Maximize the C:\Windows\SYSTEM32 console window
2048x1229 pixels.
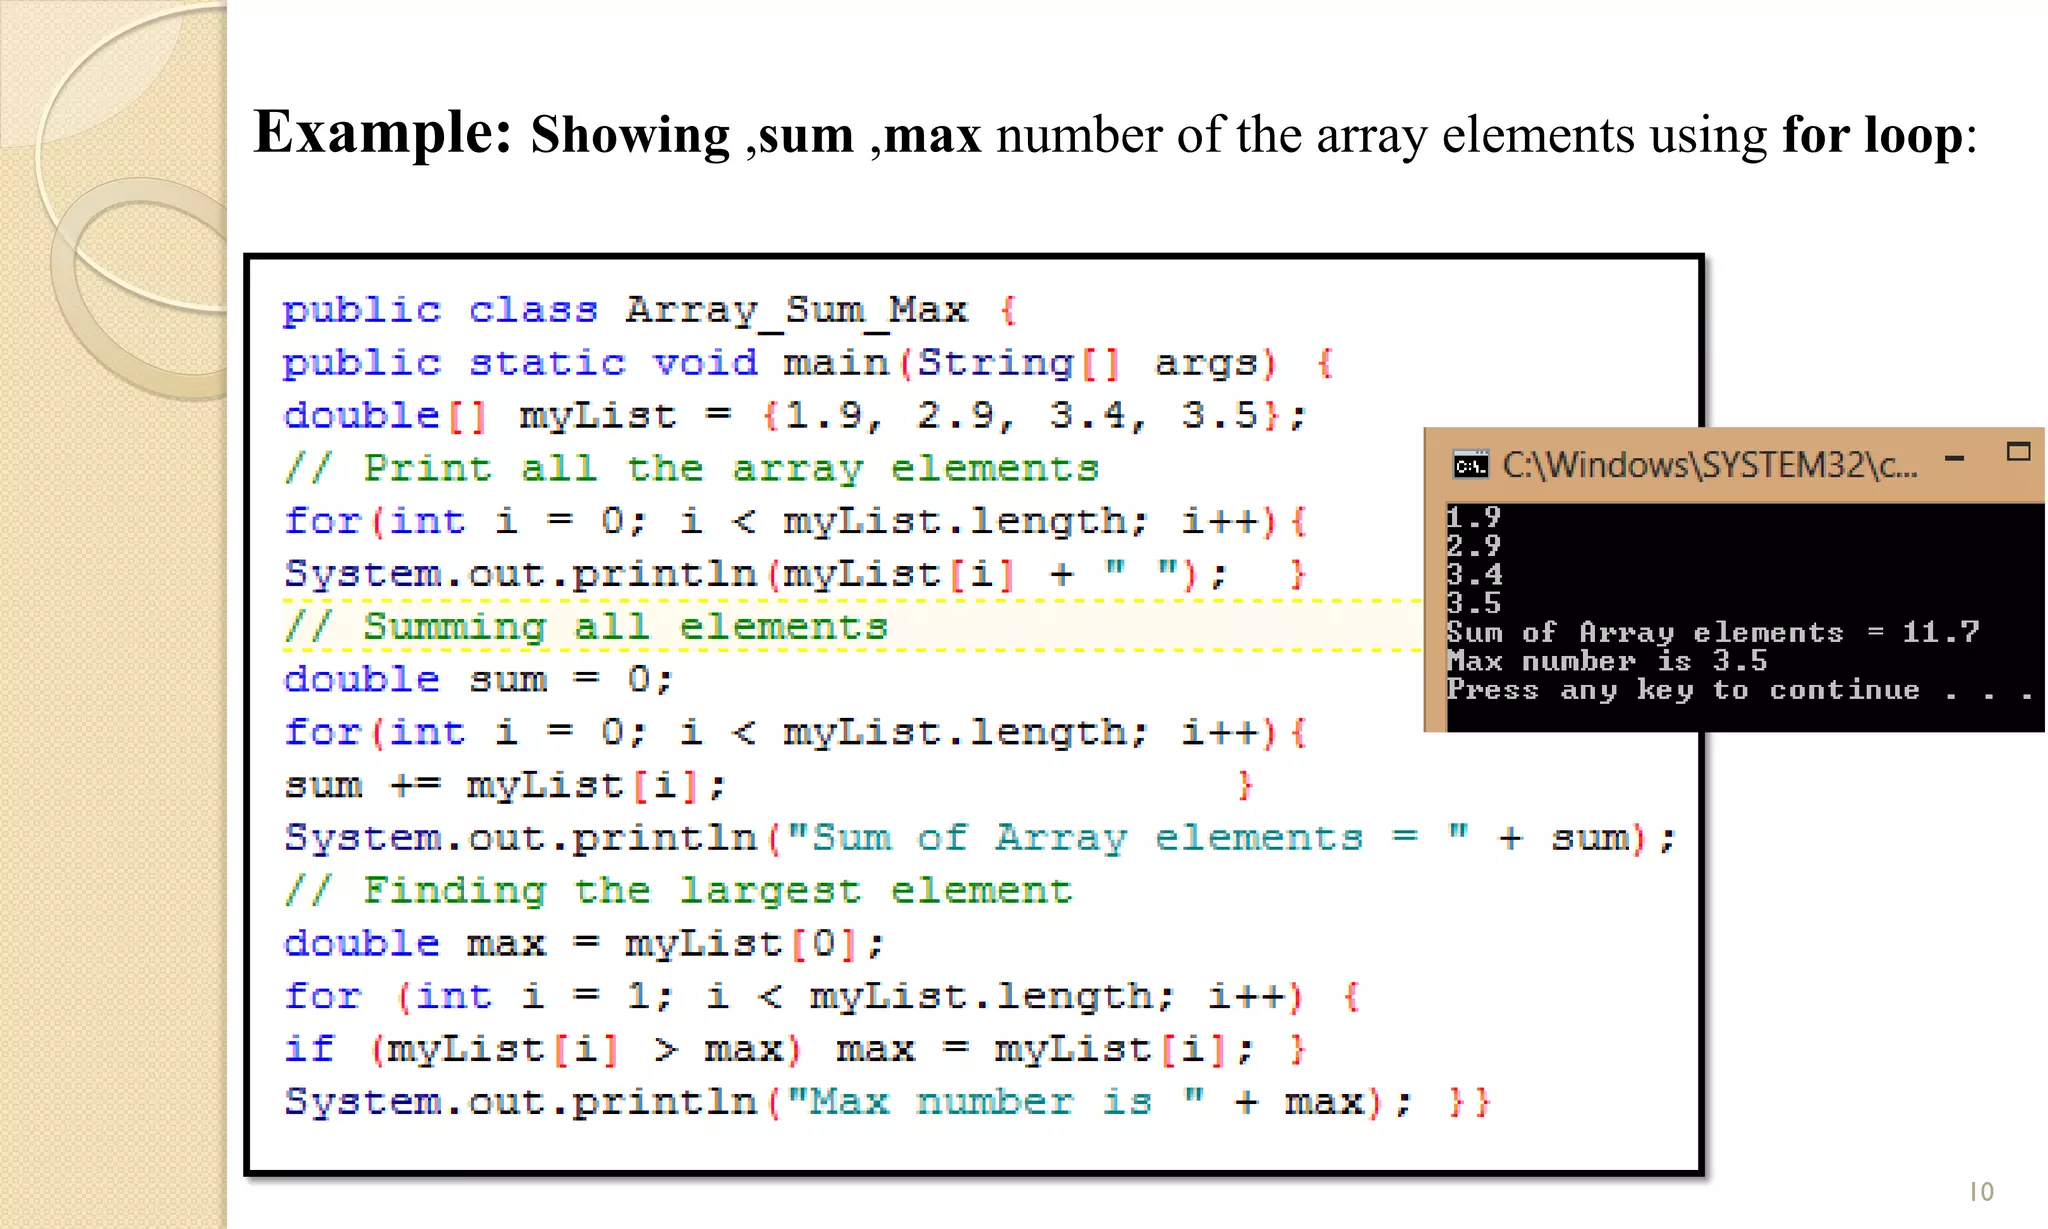[2018, 452]
